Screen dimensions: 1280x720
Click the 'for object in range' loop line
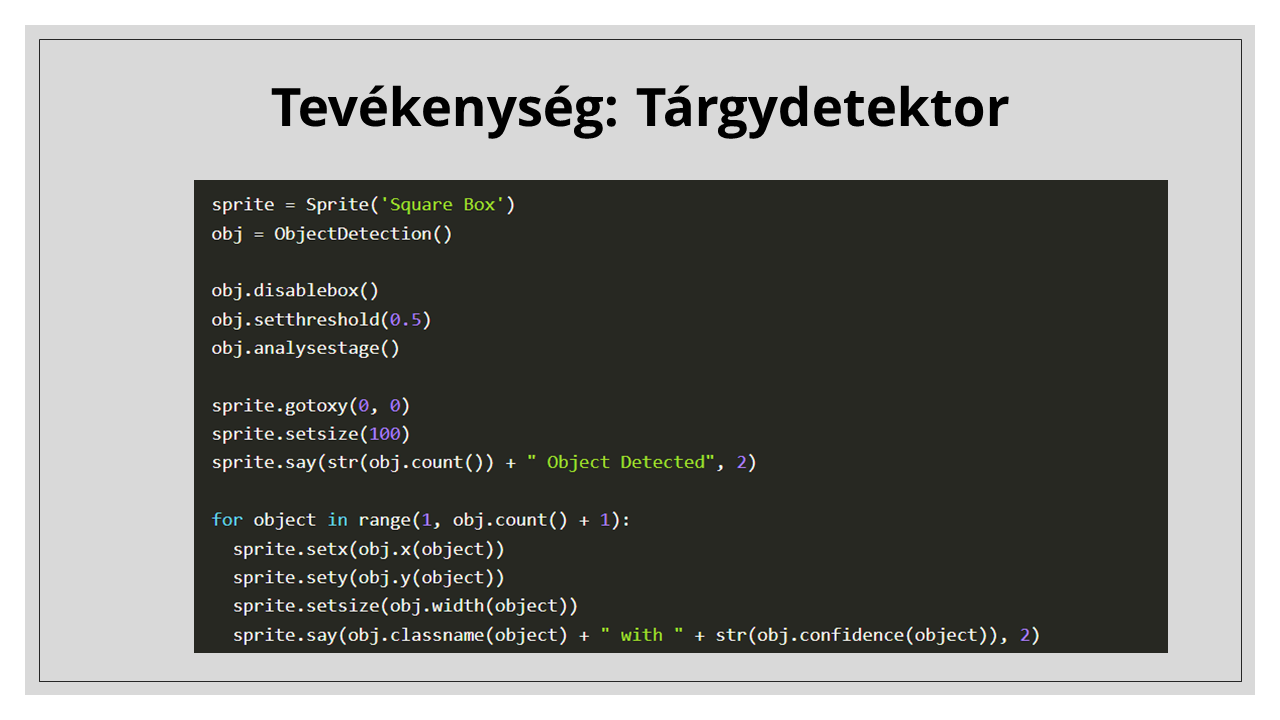tap(421, 520)
